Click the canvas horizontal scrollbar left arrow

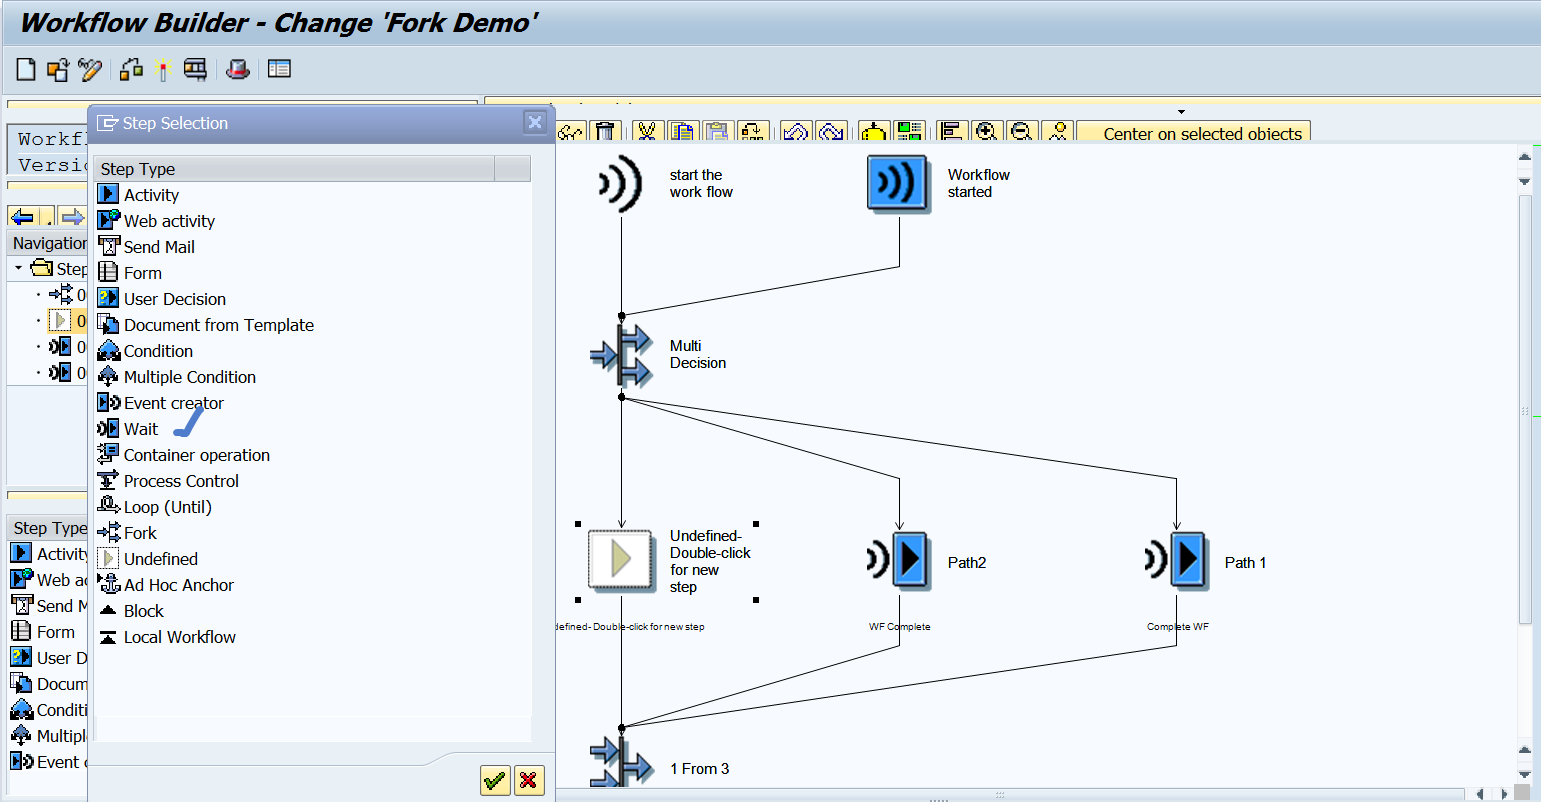1481,794
